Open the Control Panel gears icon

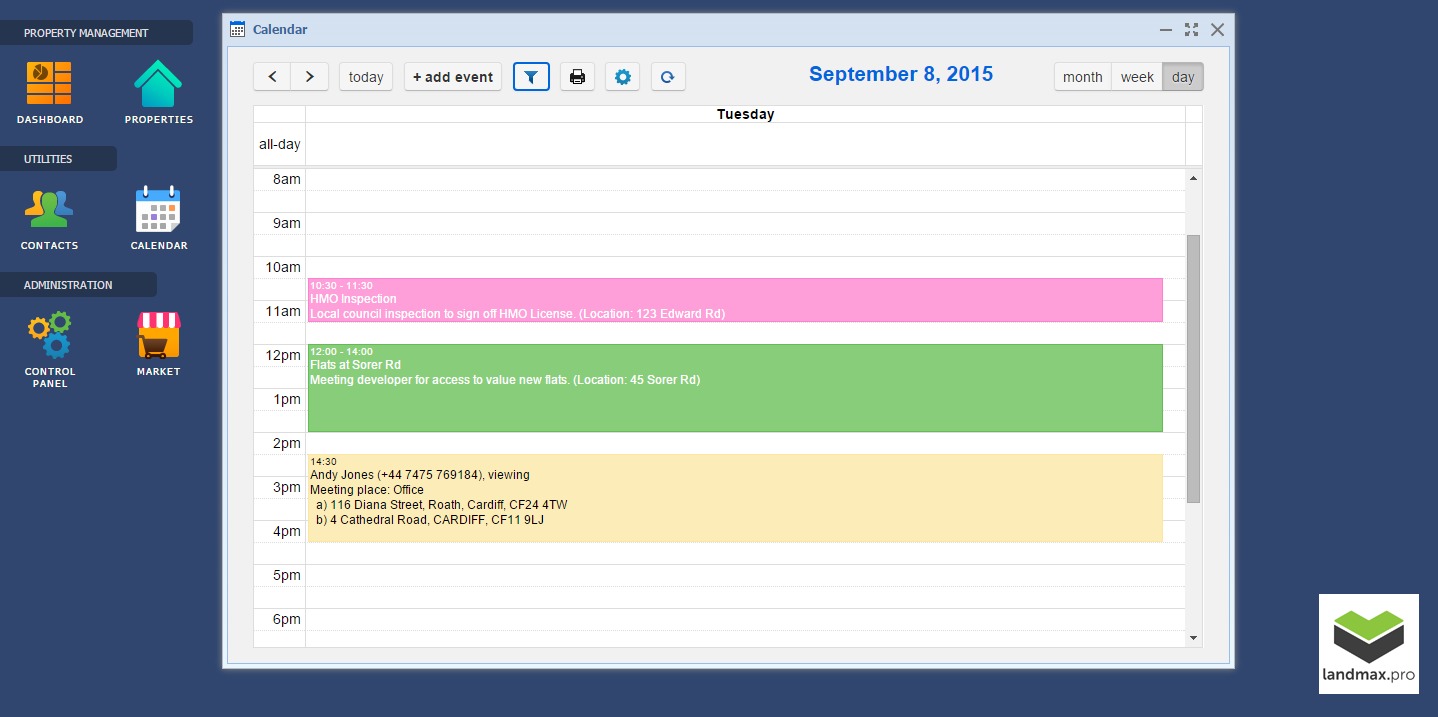tap(49, 336)
